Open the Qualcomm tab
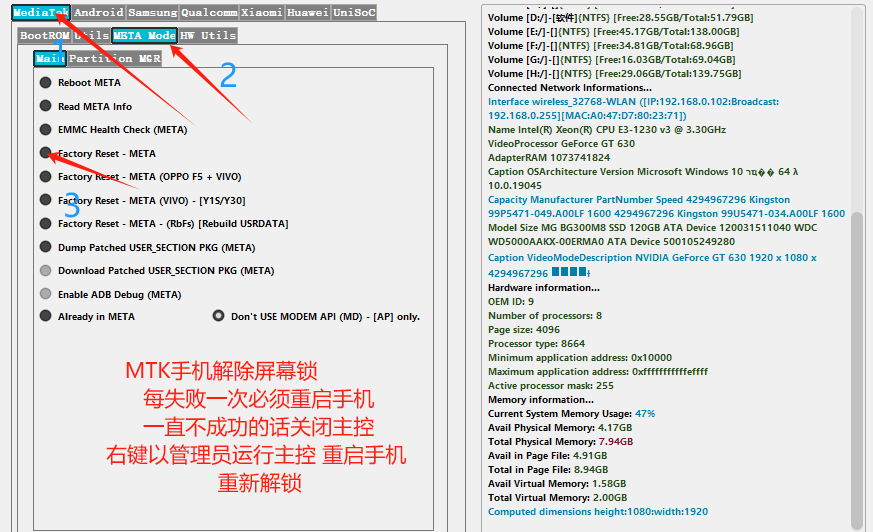The image size is (873, 532). [x=209, y=12]
